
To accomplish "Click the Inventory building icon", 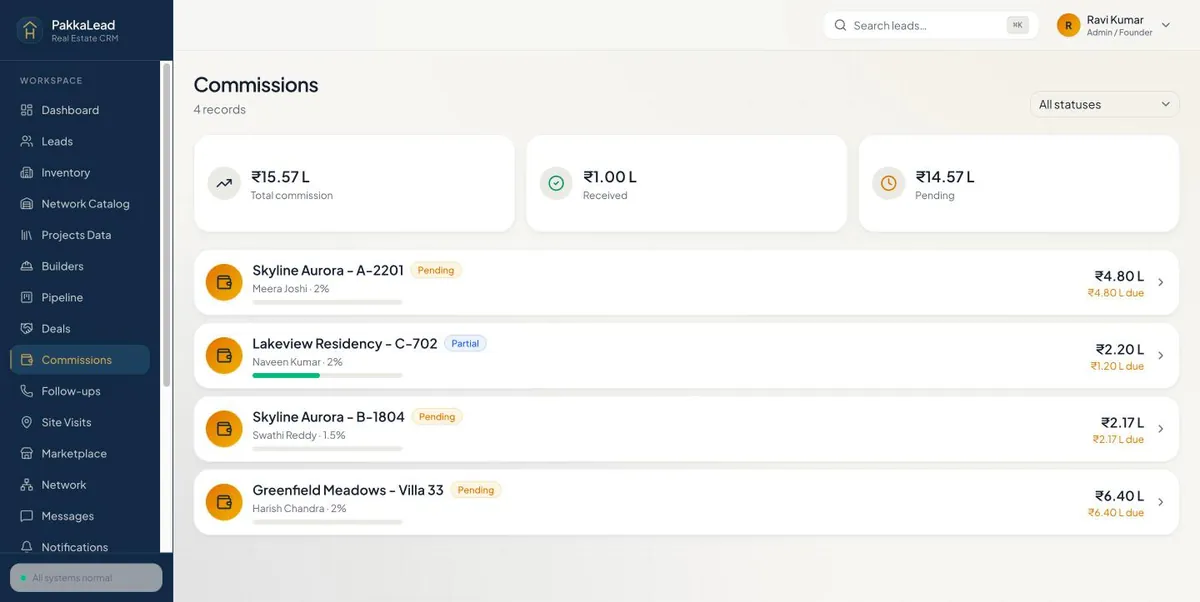I will click(x=27, y=172).
